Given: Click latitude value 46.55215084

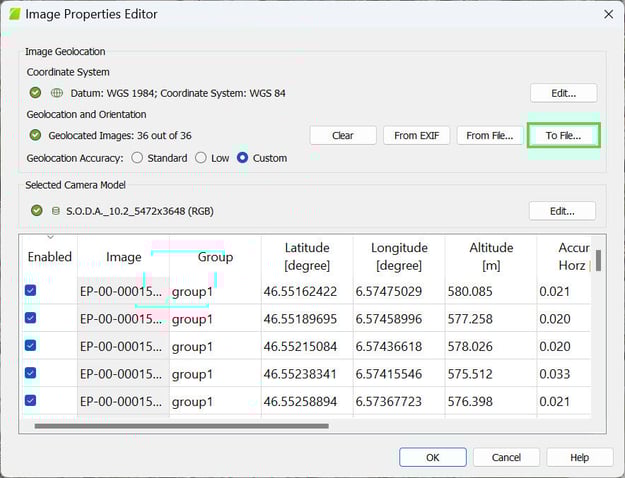Looking at the screenshot, I should click(x=300, y=346).
